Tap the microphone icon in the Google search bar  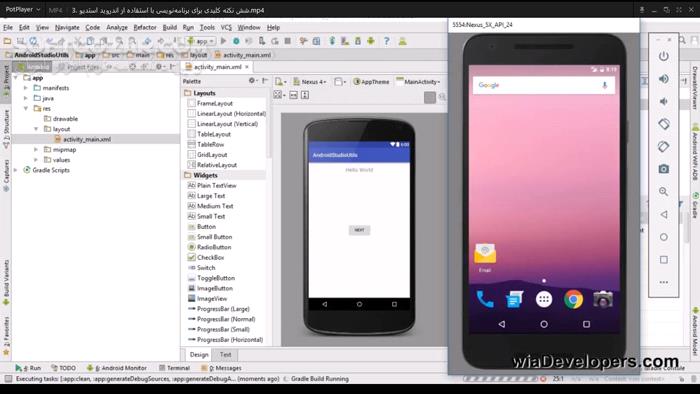pyautogui.click(x=604, y=85)
